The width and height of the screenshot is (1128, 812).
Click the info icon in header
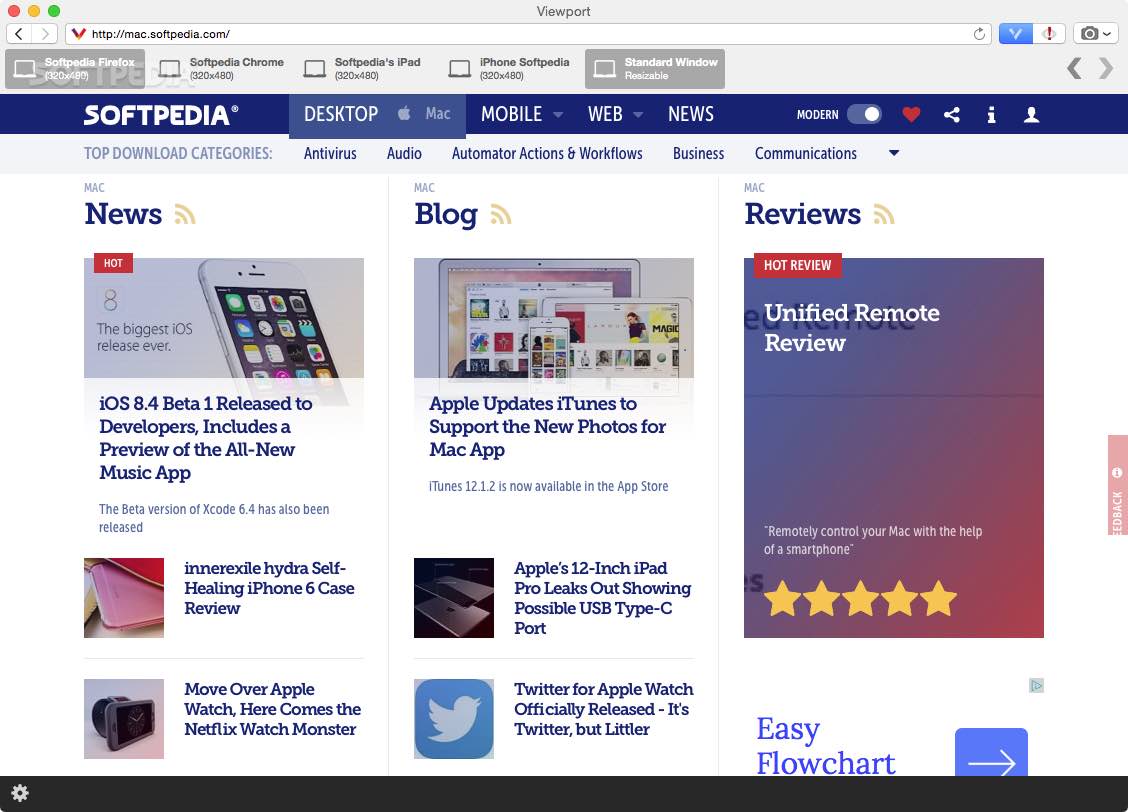pyautogui.click(x=991, y=114)
